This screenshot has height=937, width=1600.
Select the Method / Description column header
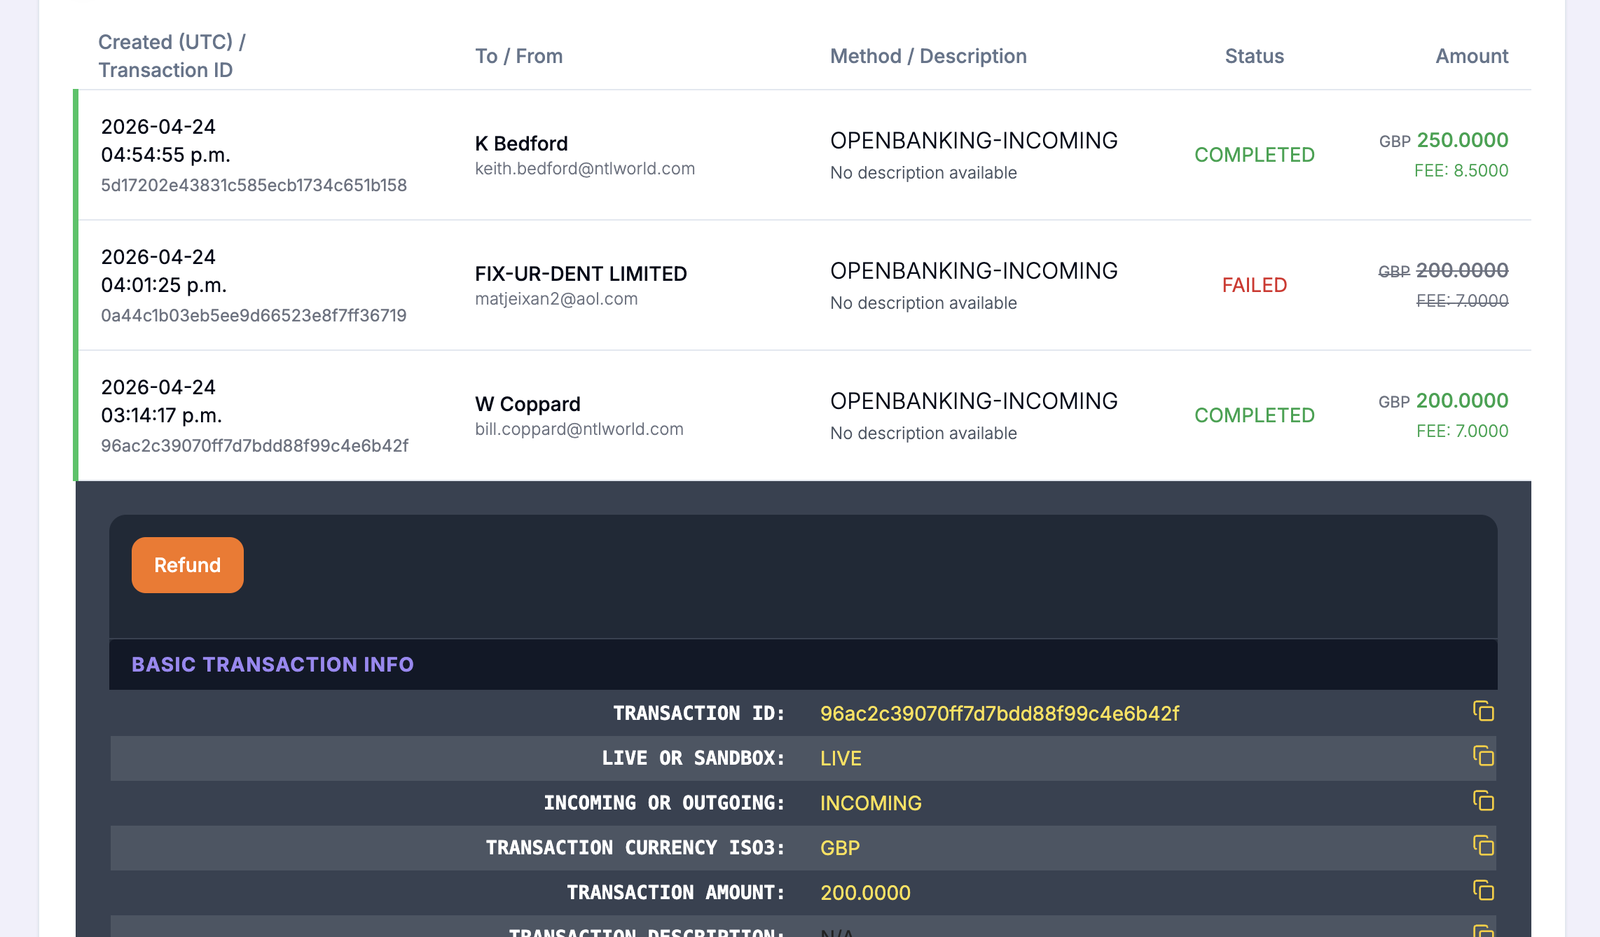point(928,56)
